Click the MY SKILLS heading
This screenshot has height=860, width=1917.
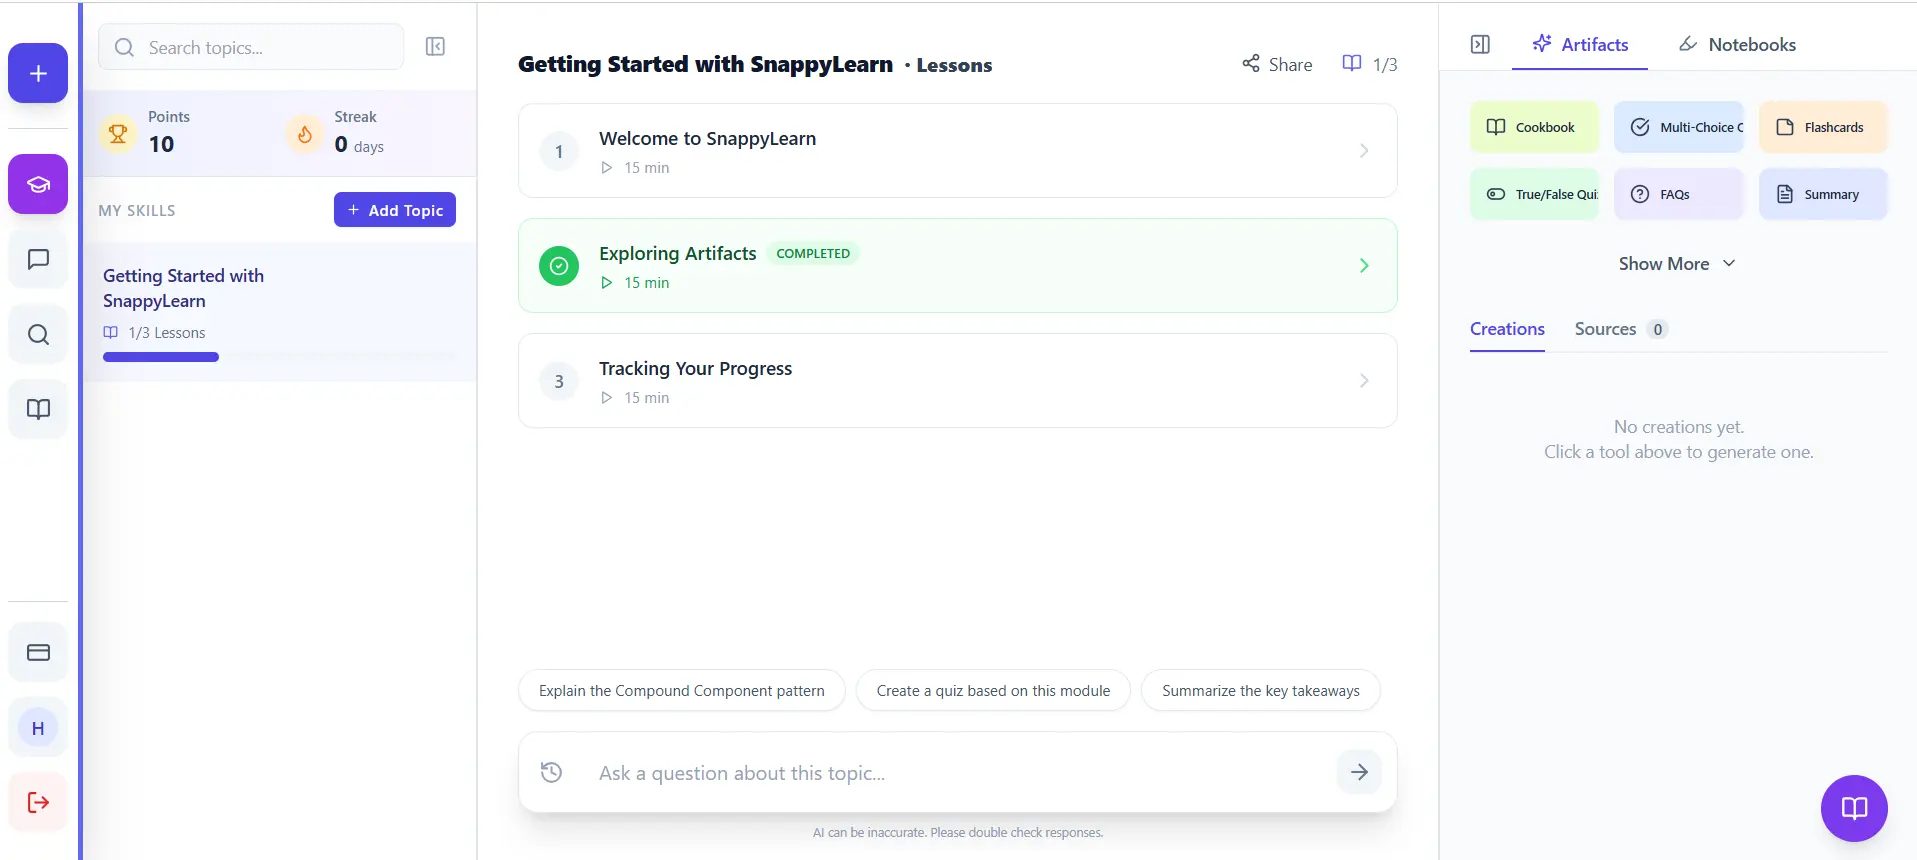[137, 211]
